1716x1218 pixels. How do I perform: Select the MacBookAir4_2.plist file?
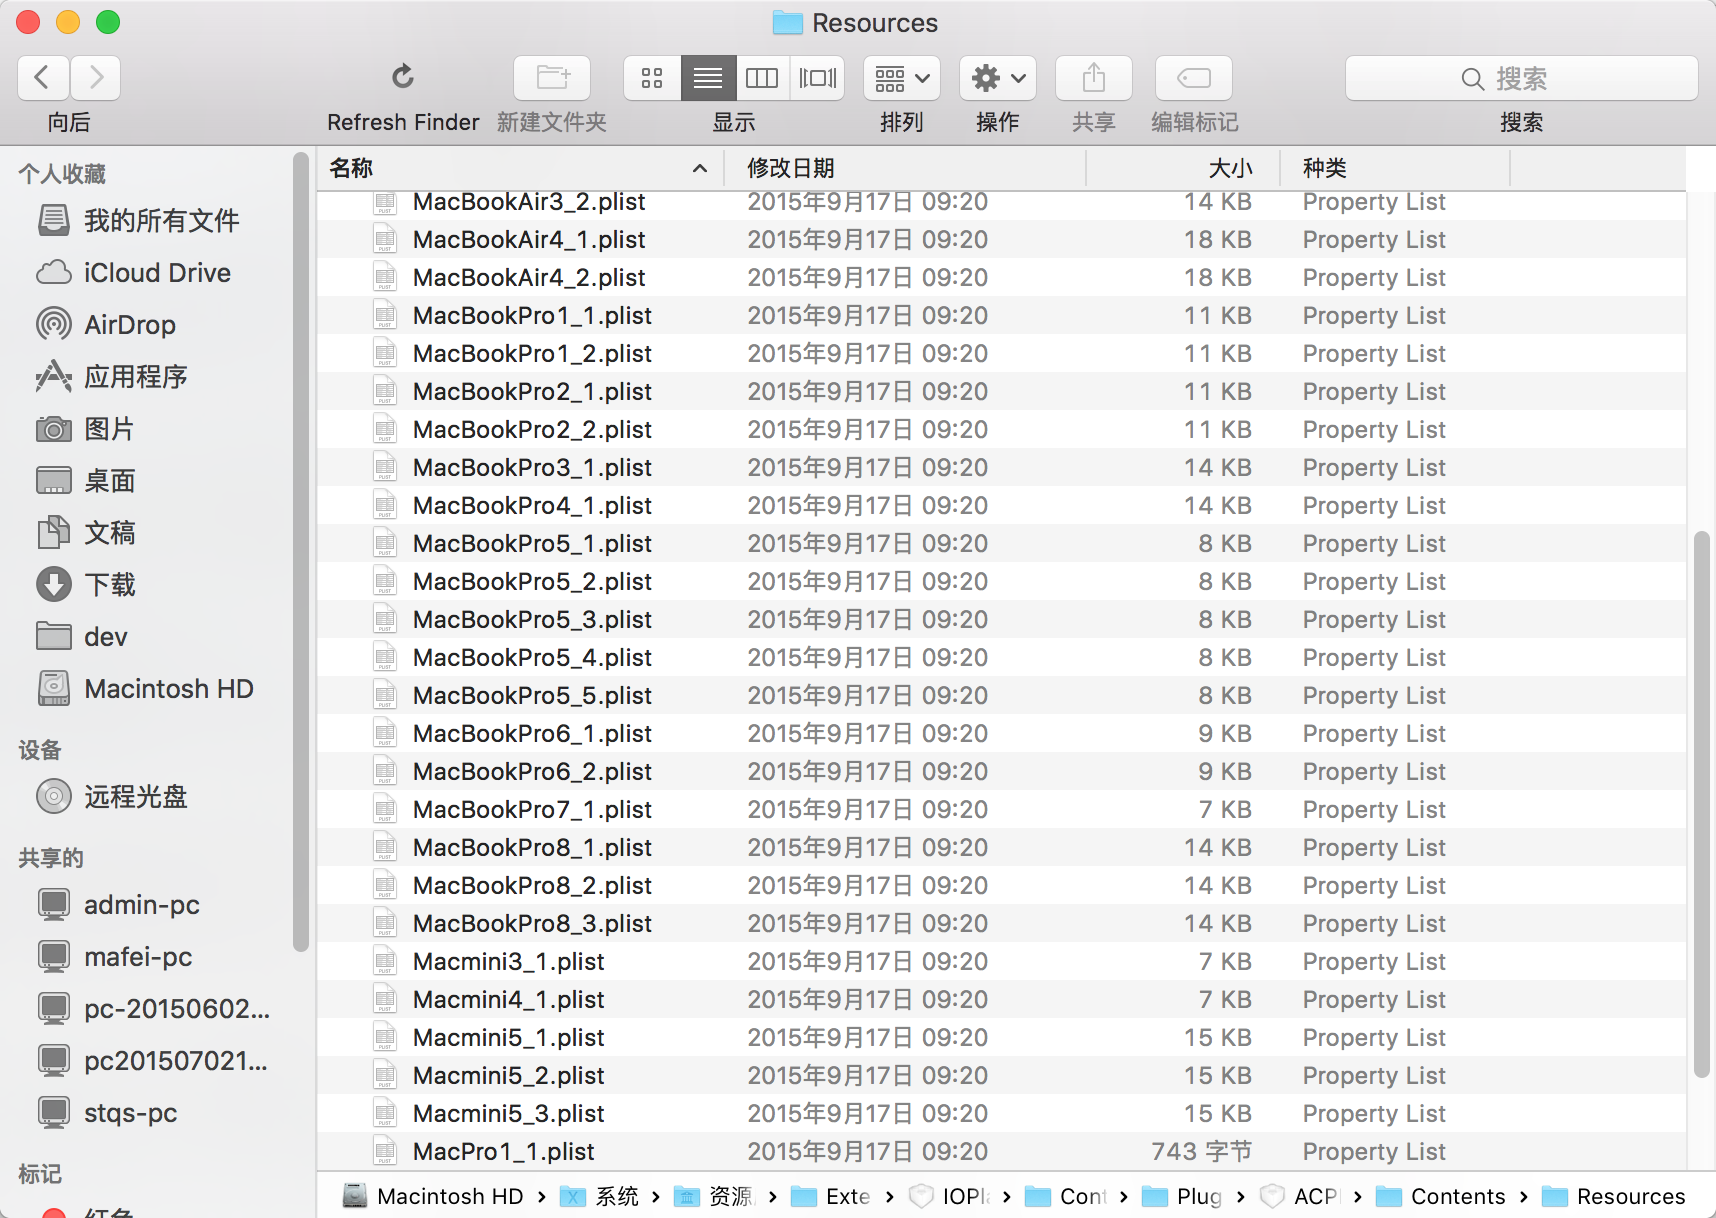click(1001, 277)
